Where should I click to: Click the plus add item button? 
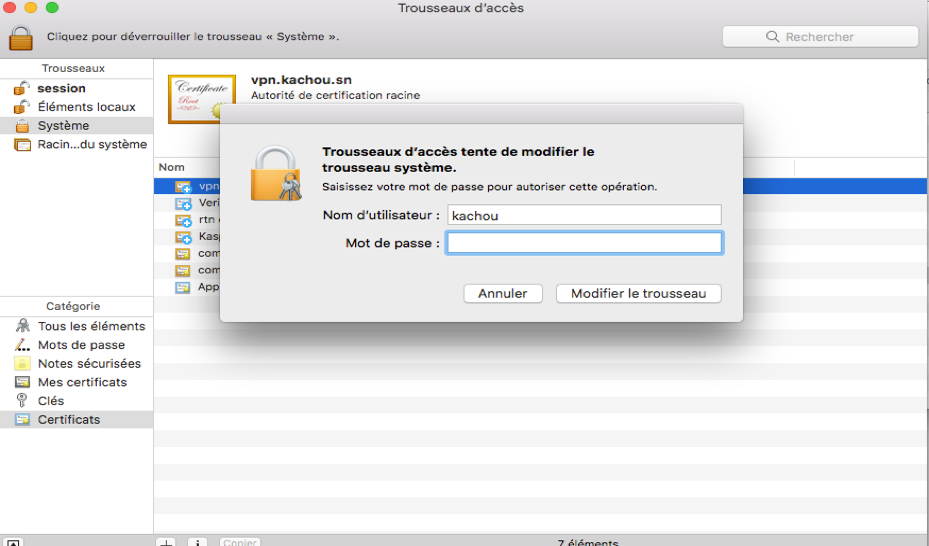[x=166, y=542]
